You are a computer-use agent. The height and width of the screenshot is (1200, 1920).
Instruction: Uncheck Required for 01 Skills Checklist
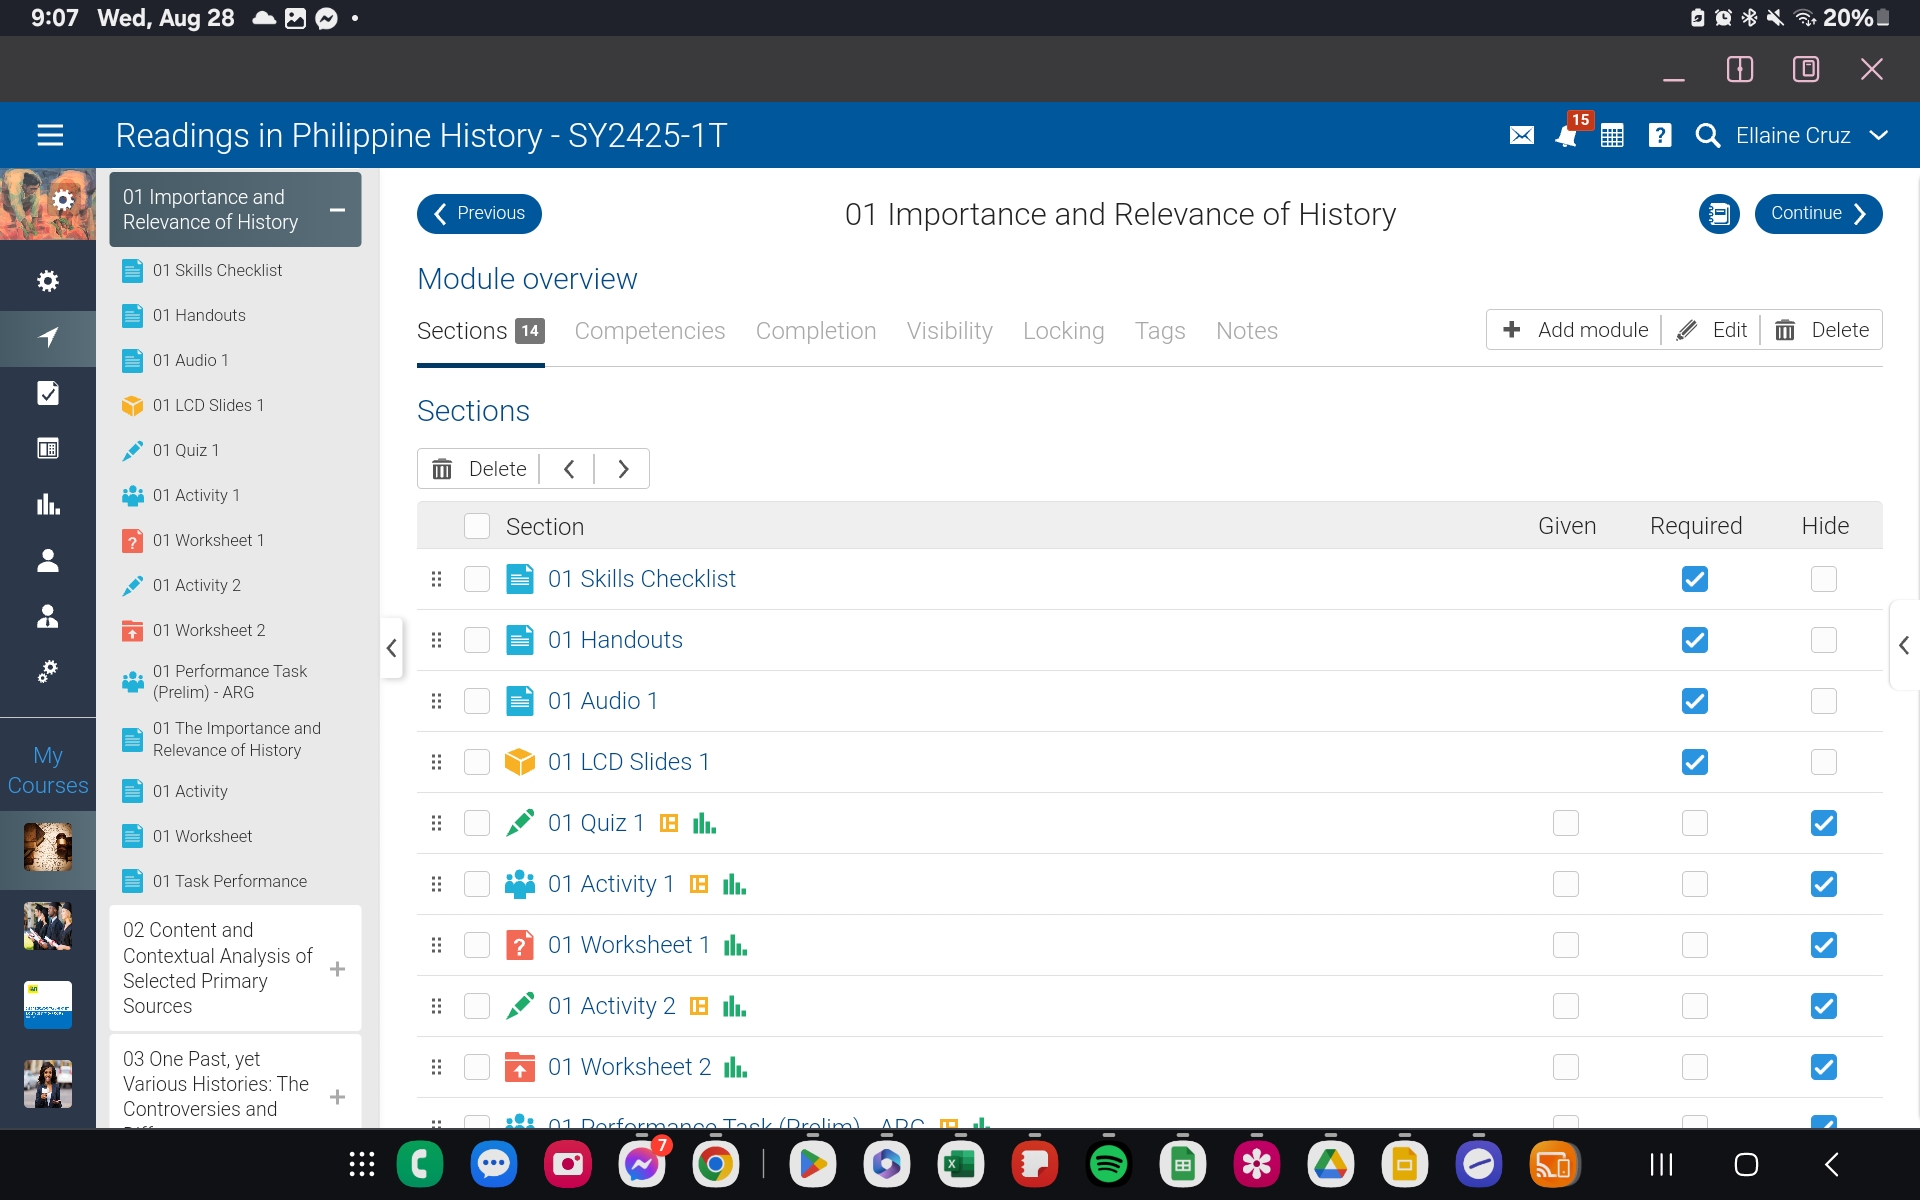(x=1695, y=579)
